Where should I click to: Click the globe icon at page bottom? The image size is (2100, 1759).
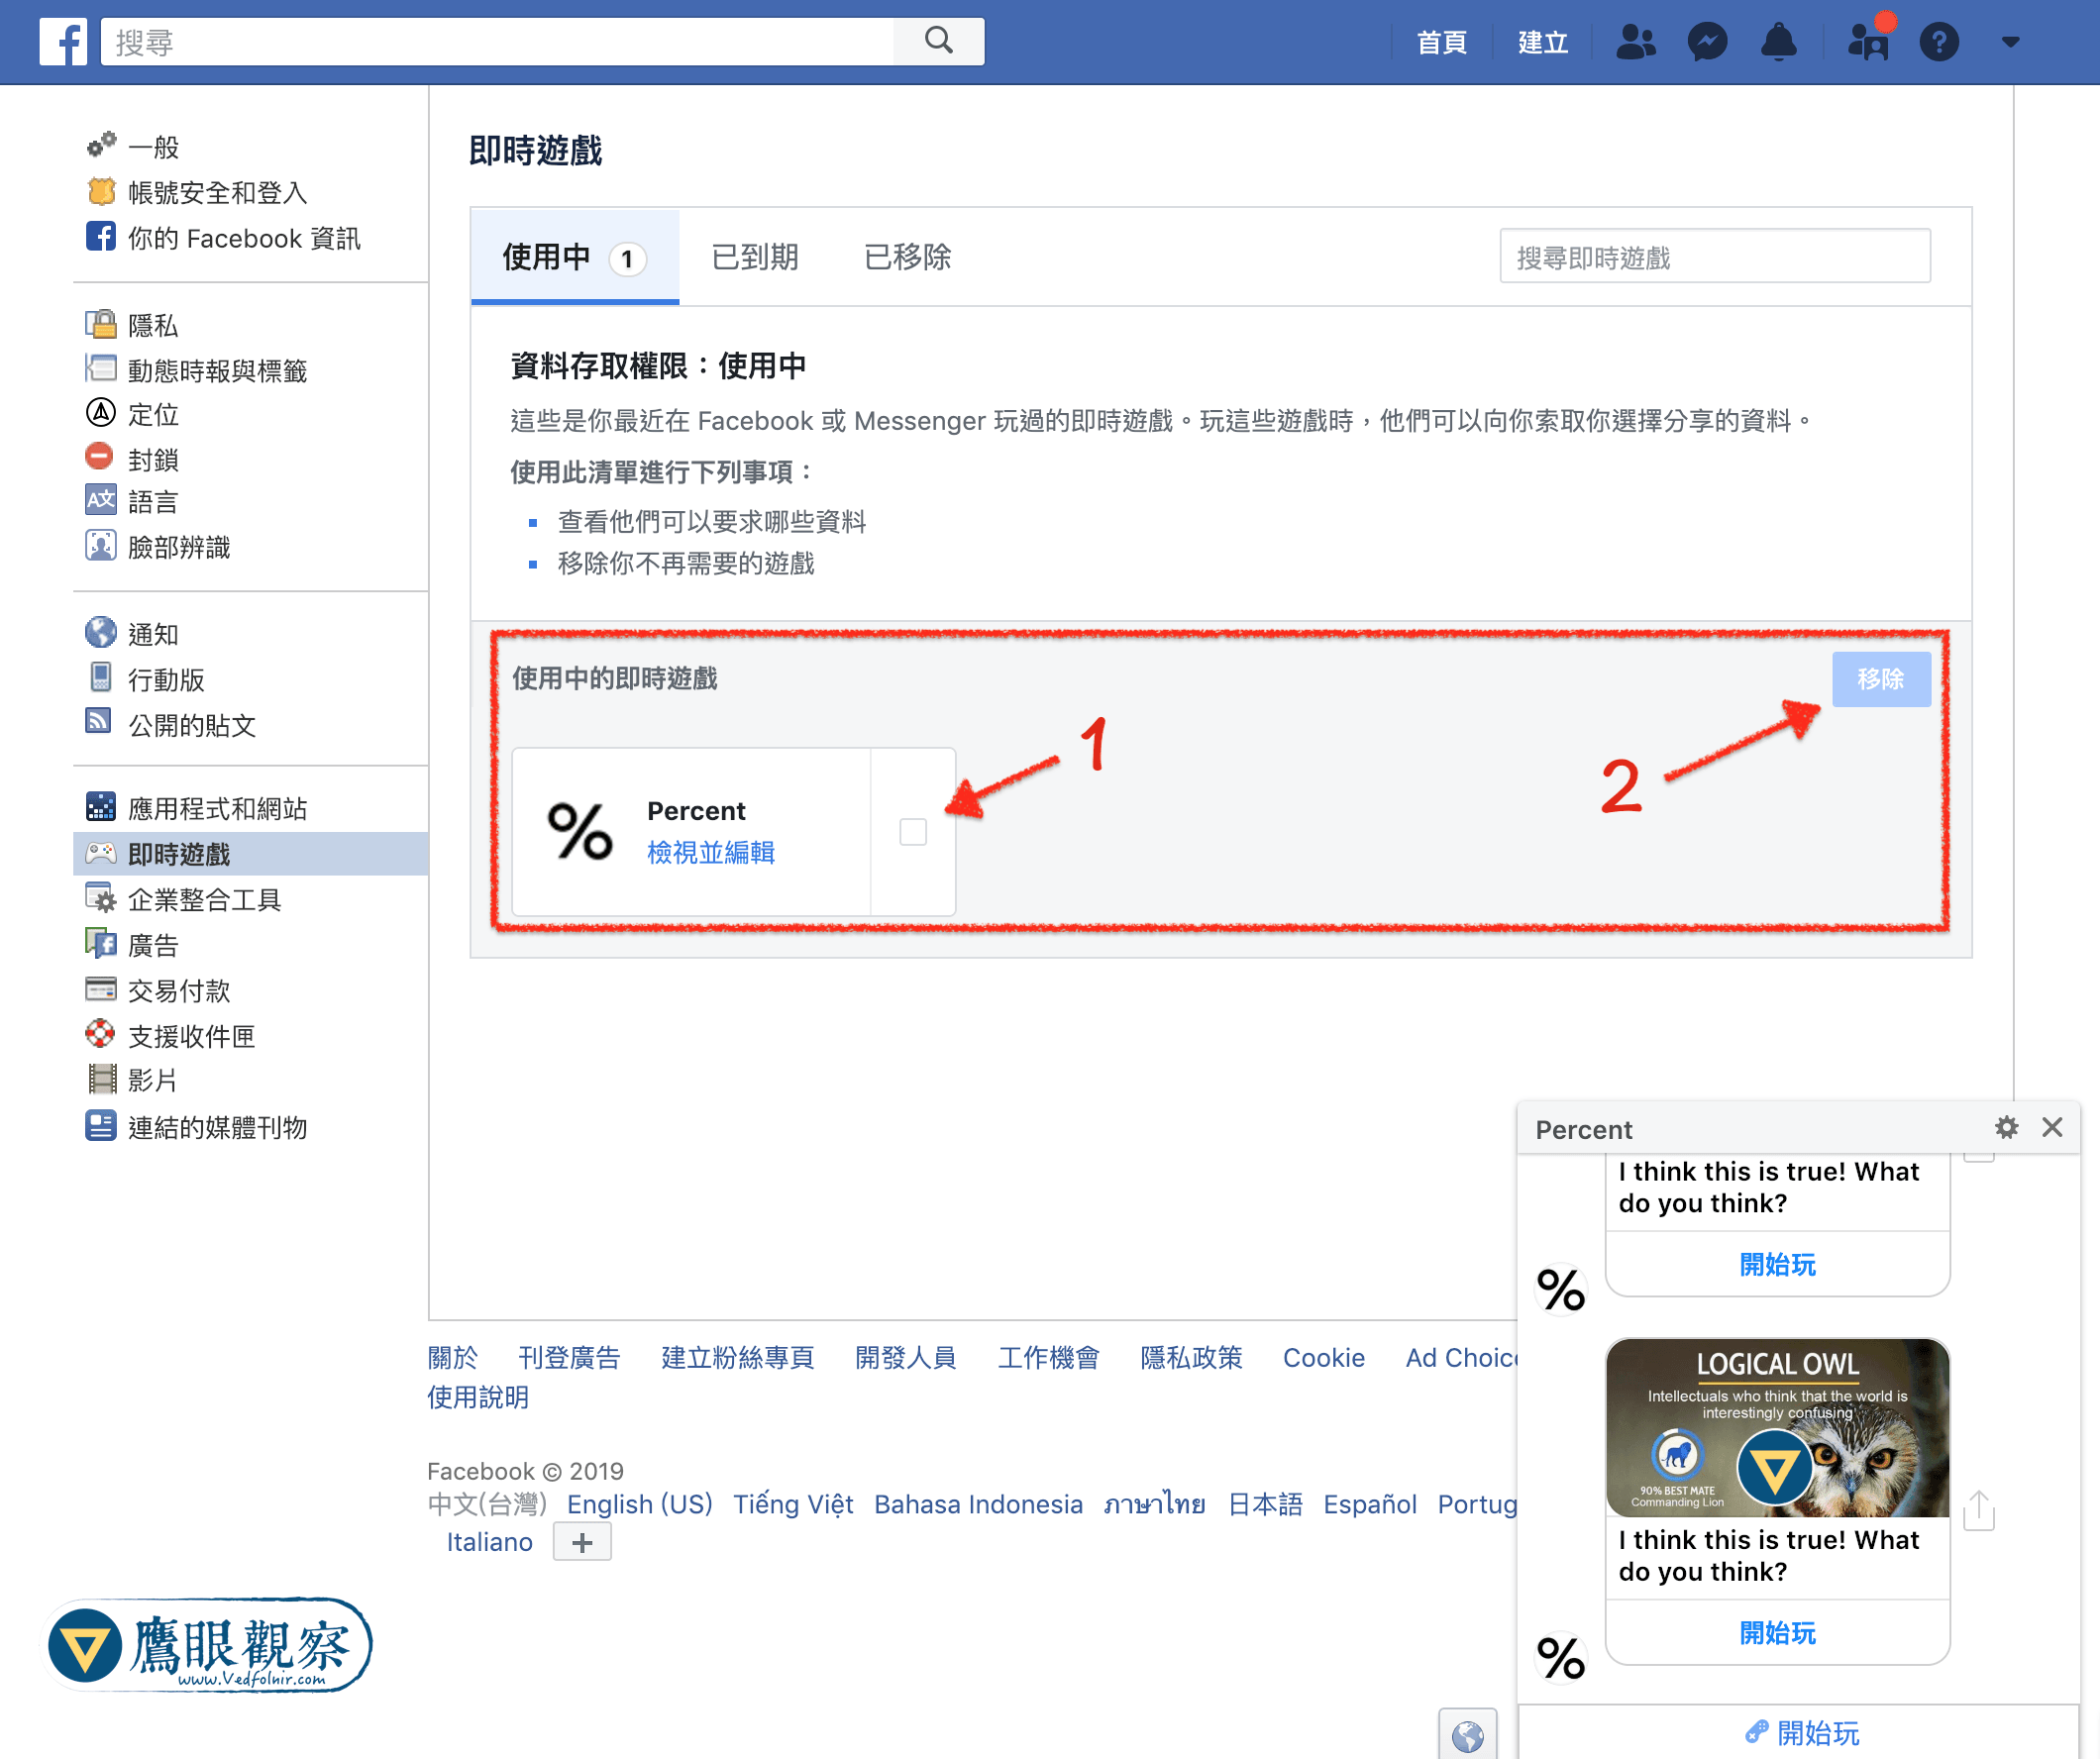(1467, 1736)
